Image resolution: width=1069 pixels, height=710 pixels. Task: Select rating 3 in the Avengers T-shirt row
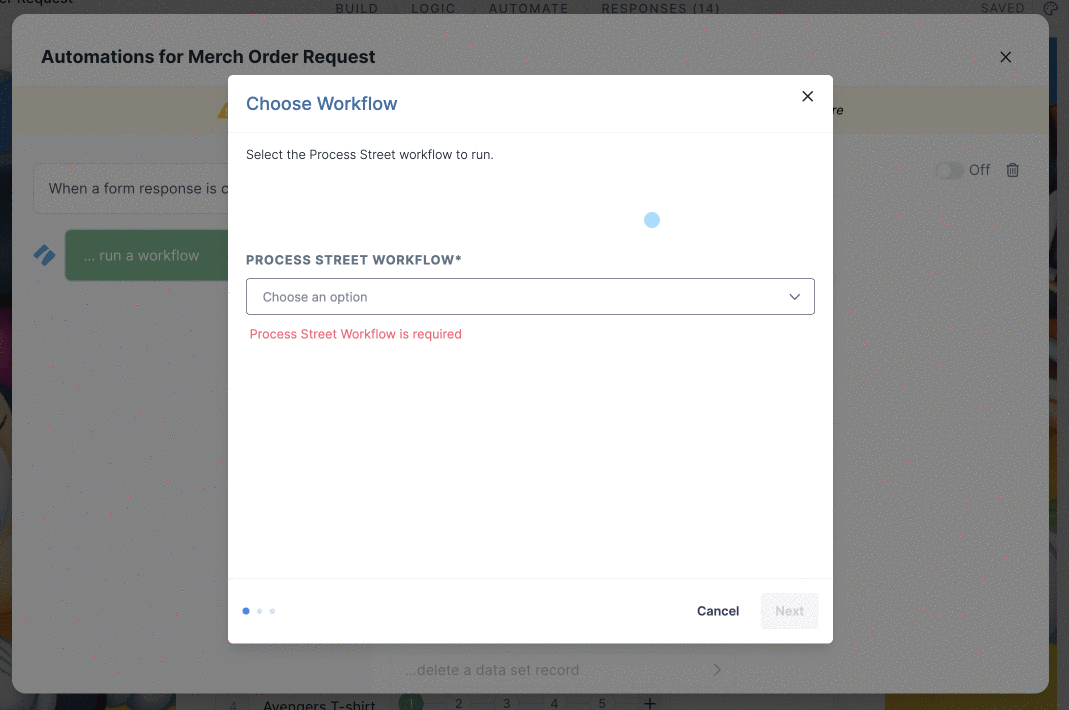coord(507,703)
